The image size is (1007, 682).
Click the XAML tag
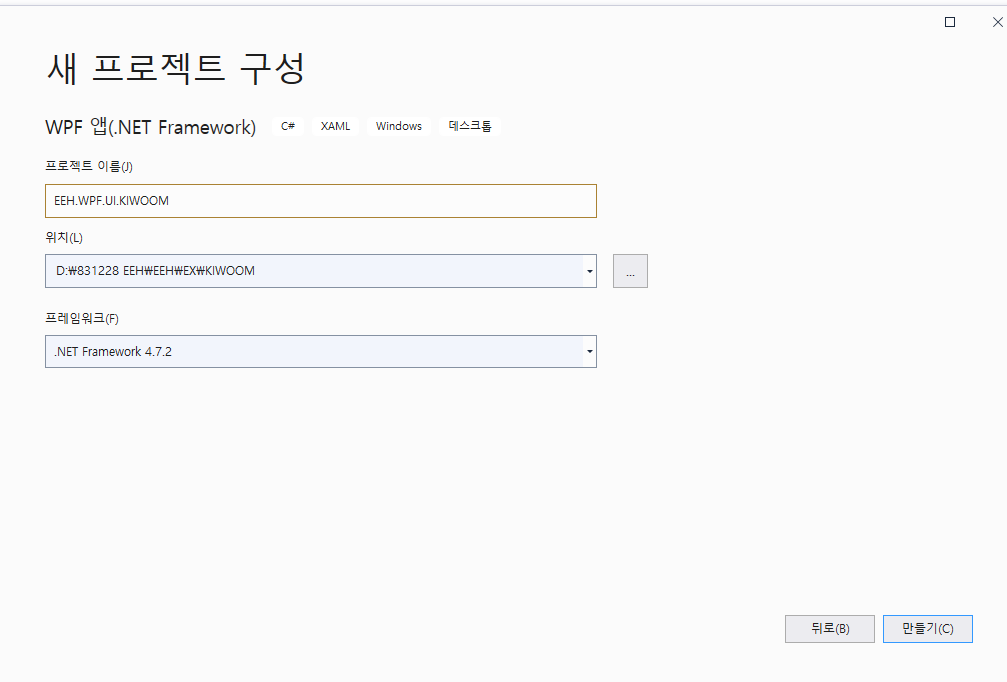[x=335, y=127]
